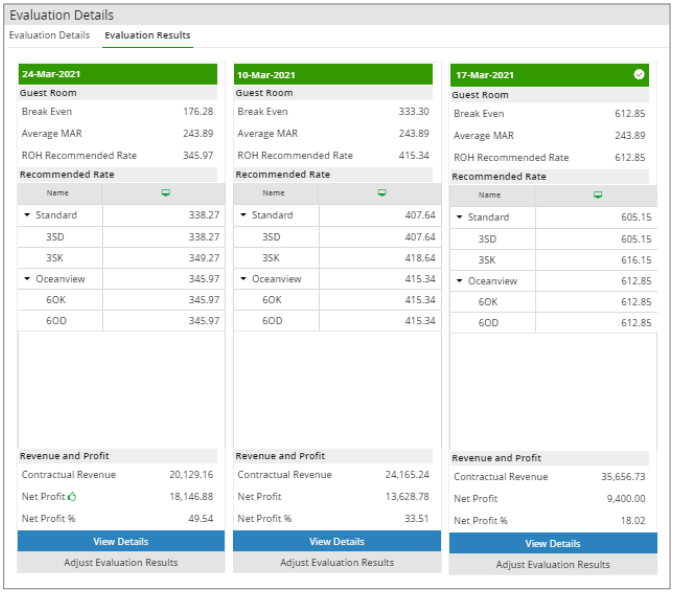677x595 pixels.
Task: Collapse Standard group in 10-Mar-2021 panel
Action: pos(243,215)
